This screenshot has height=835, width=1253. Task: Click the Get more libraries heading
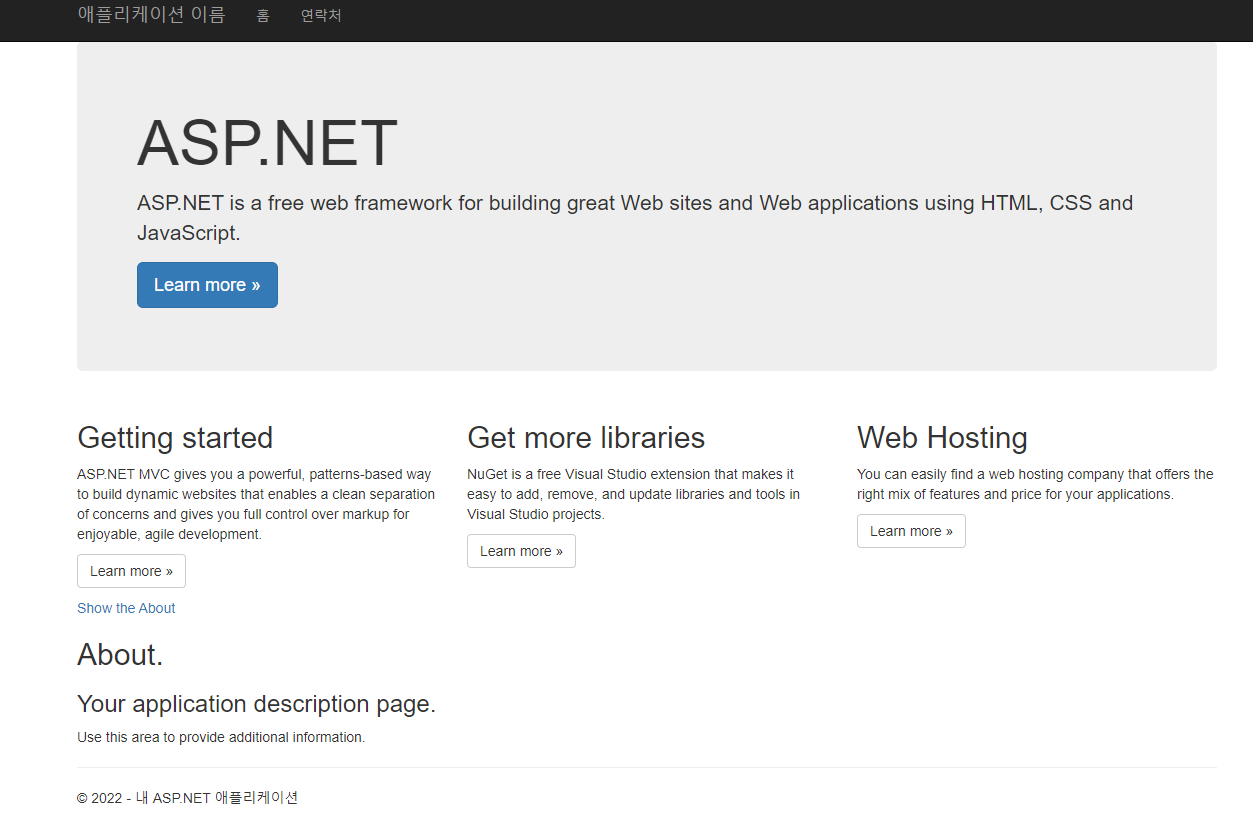pos(586,438)
